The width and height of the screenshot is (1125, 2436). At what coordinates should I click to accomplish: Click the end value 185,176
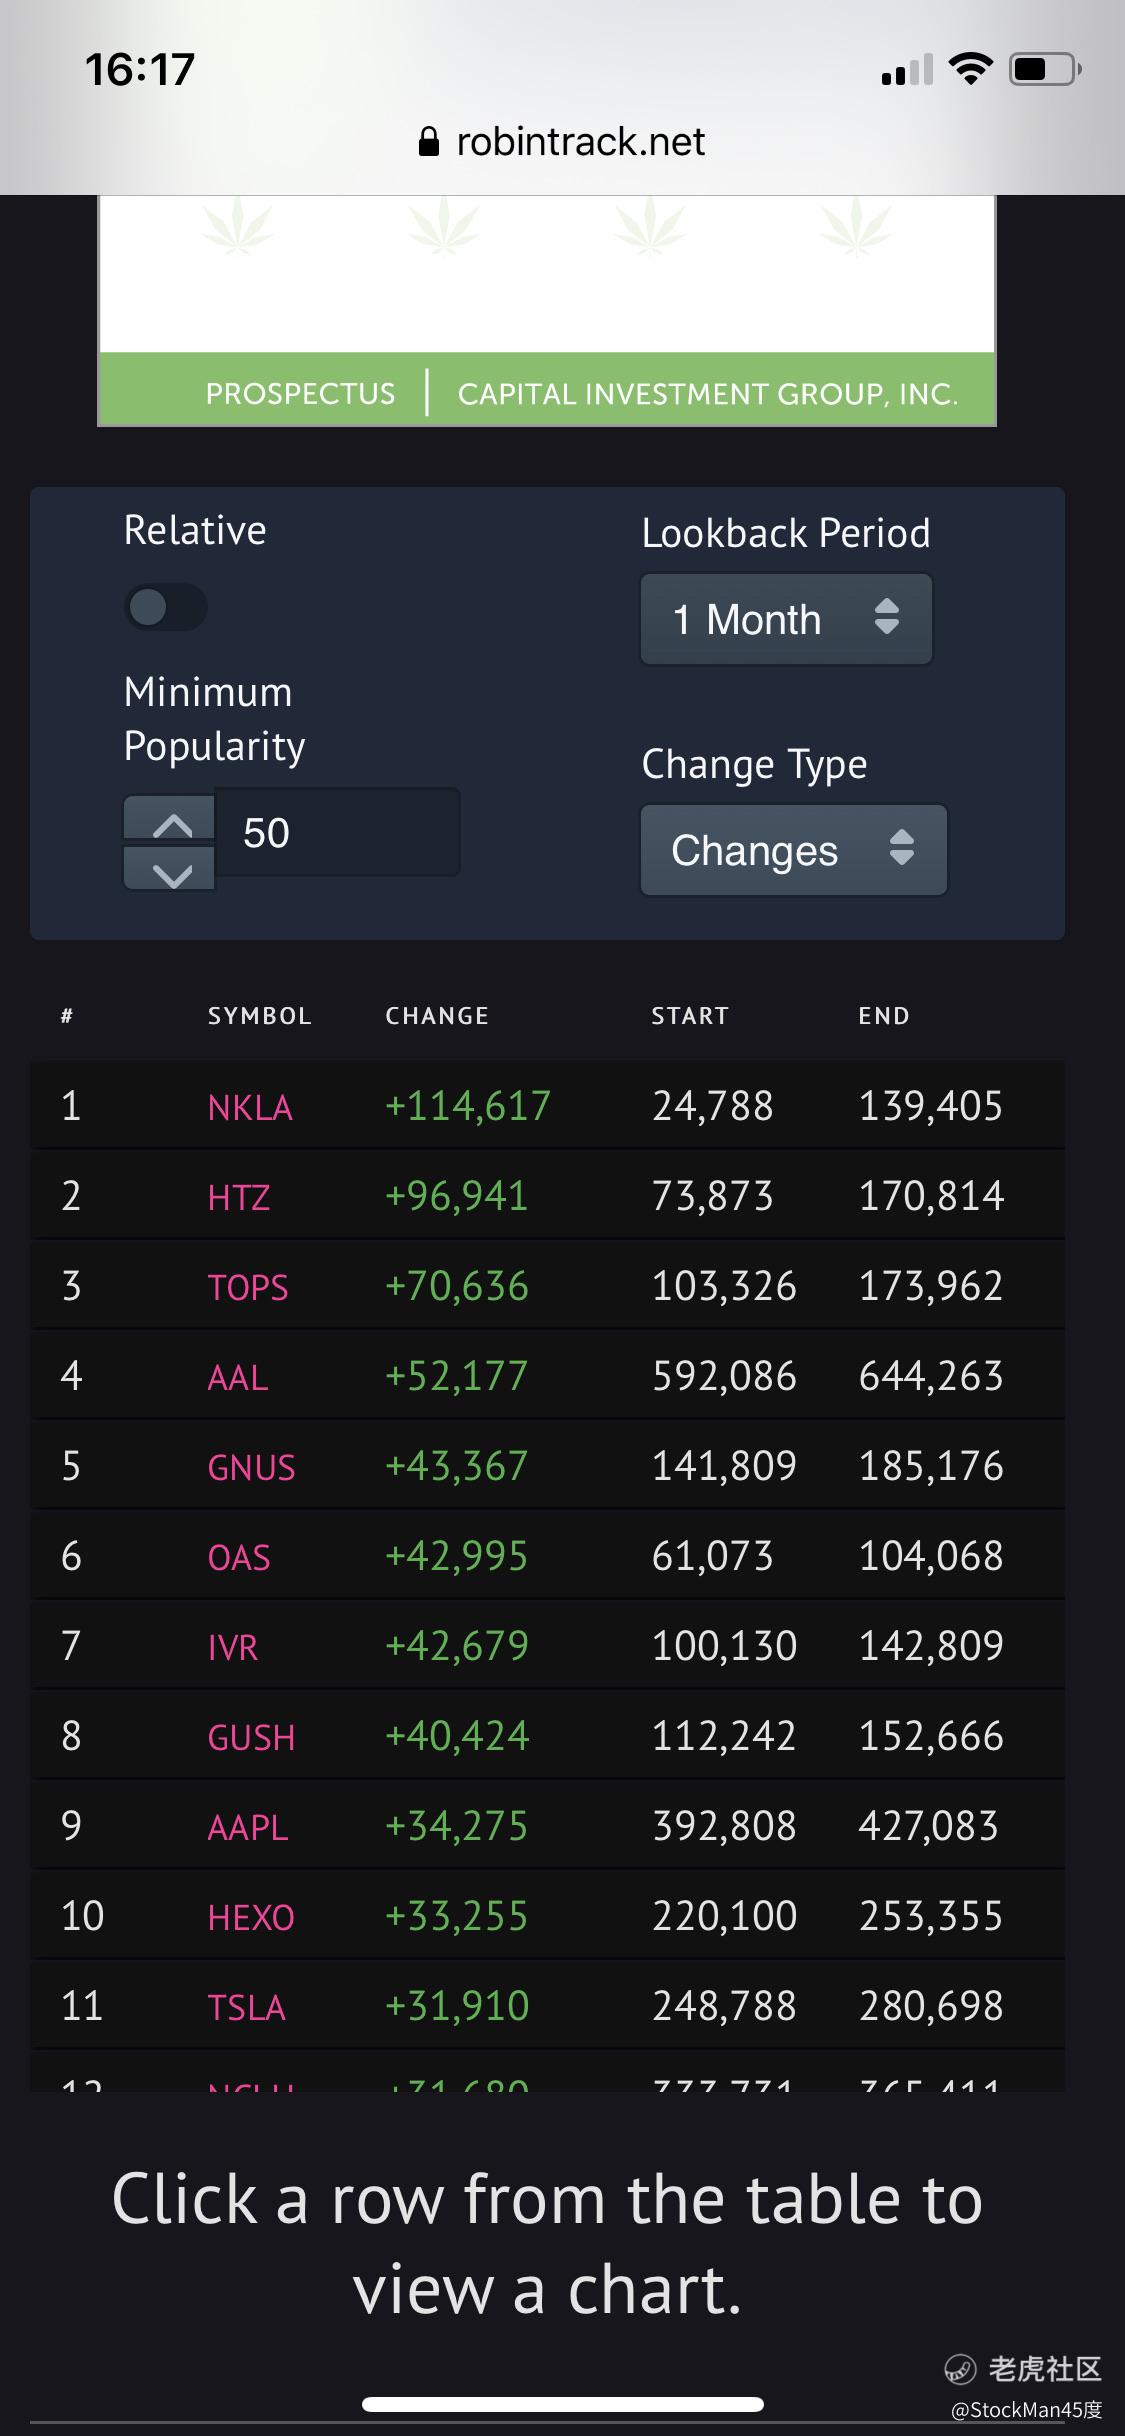pyautogui.click(x=931, y=1466)
